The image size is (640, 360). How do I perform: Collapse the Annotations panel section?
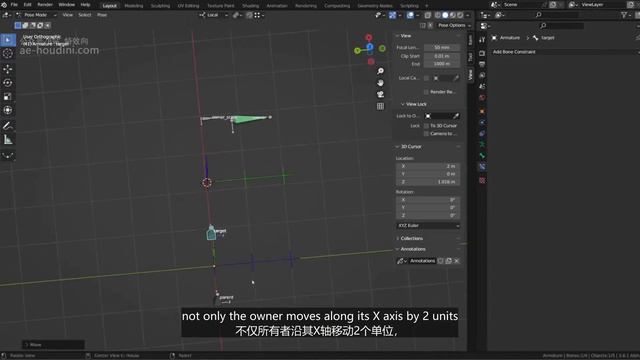[411, 249]
